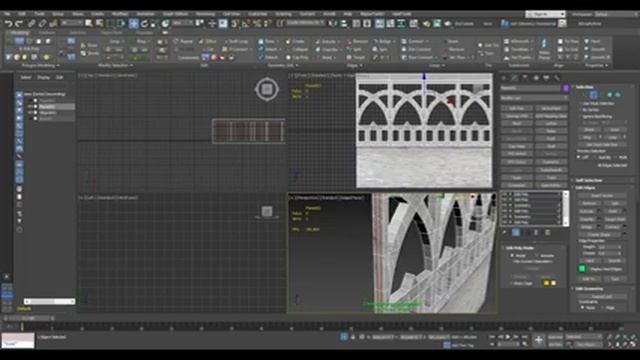Select Polygon sub-object level icon

point(610,95)
